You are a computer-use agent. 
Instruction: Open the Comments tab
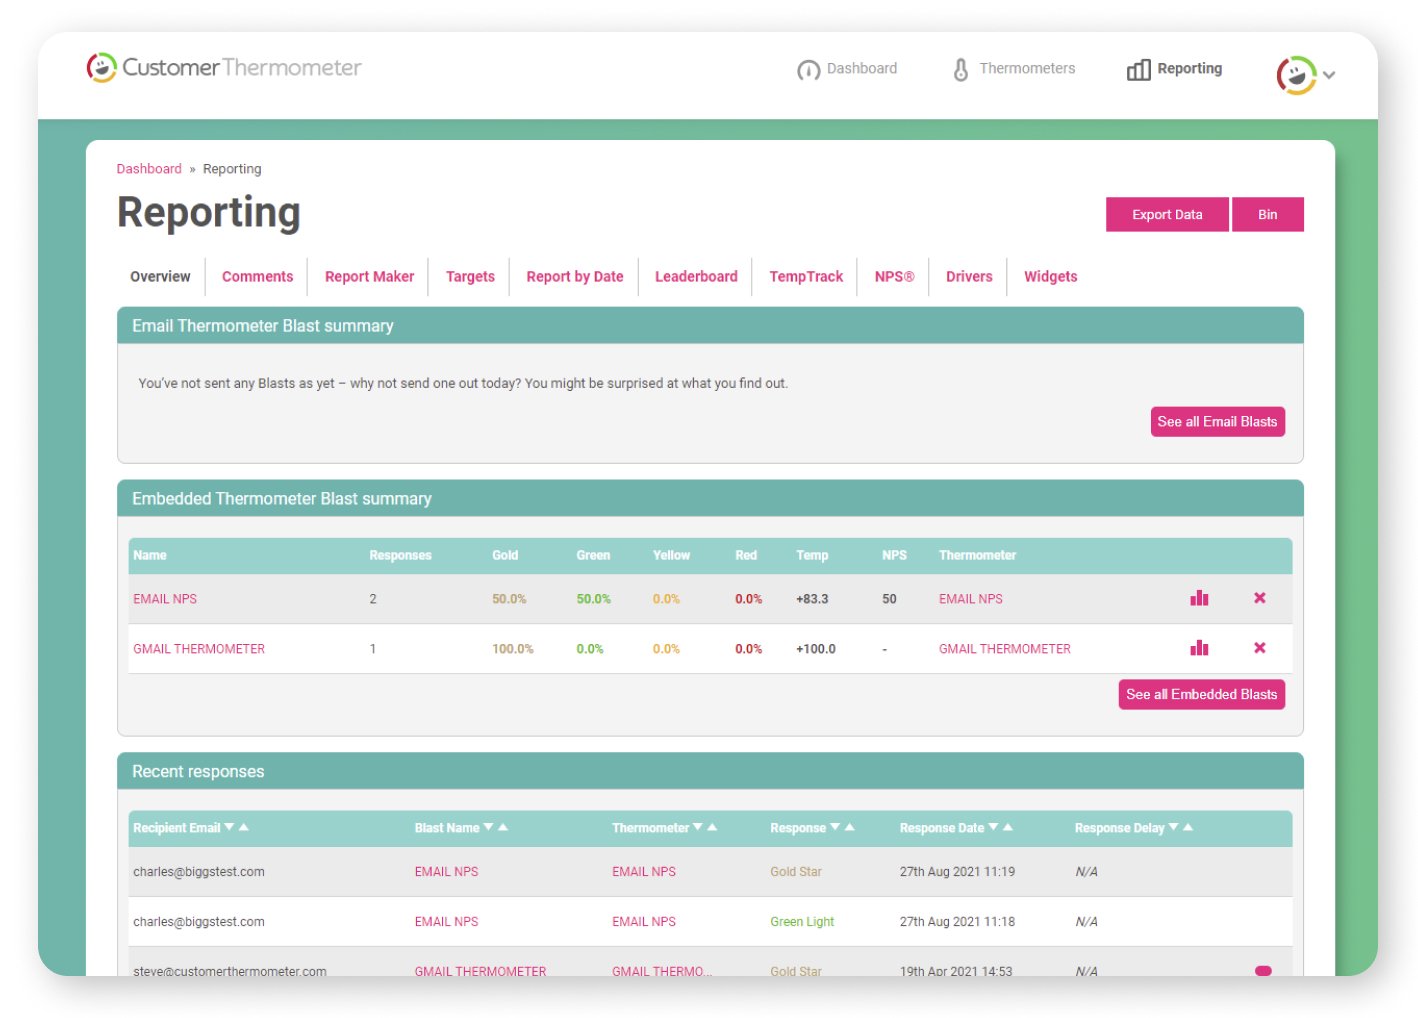257,277
